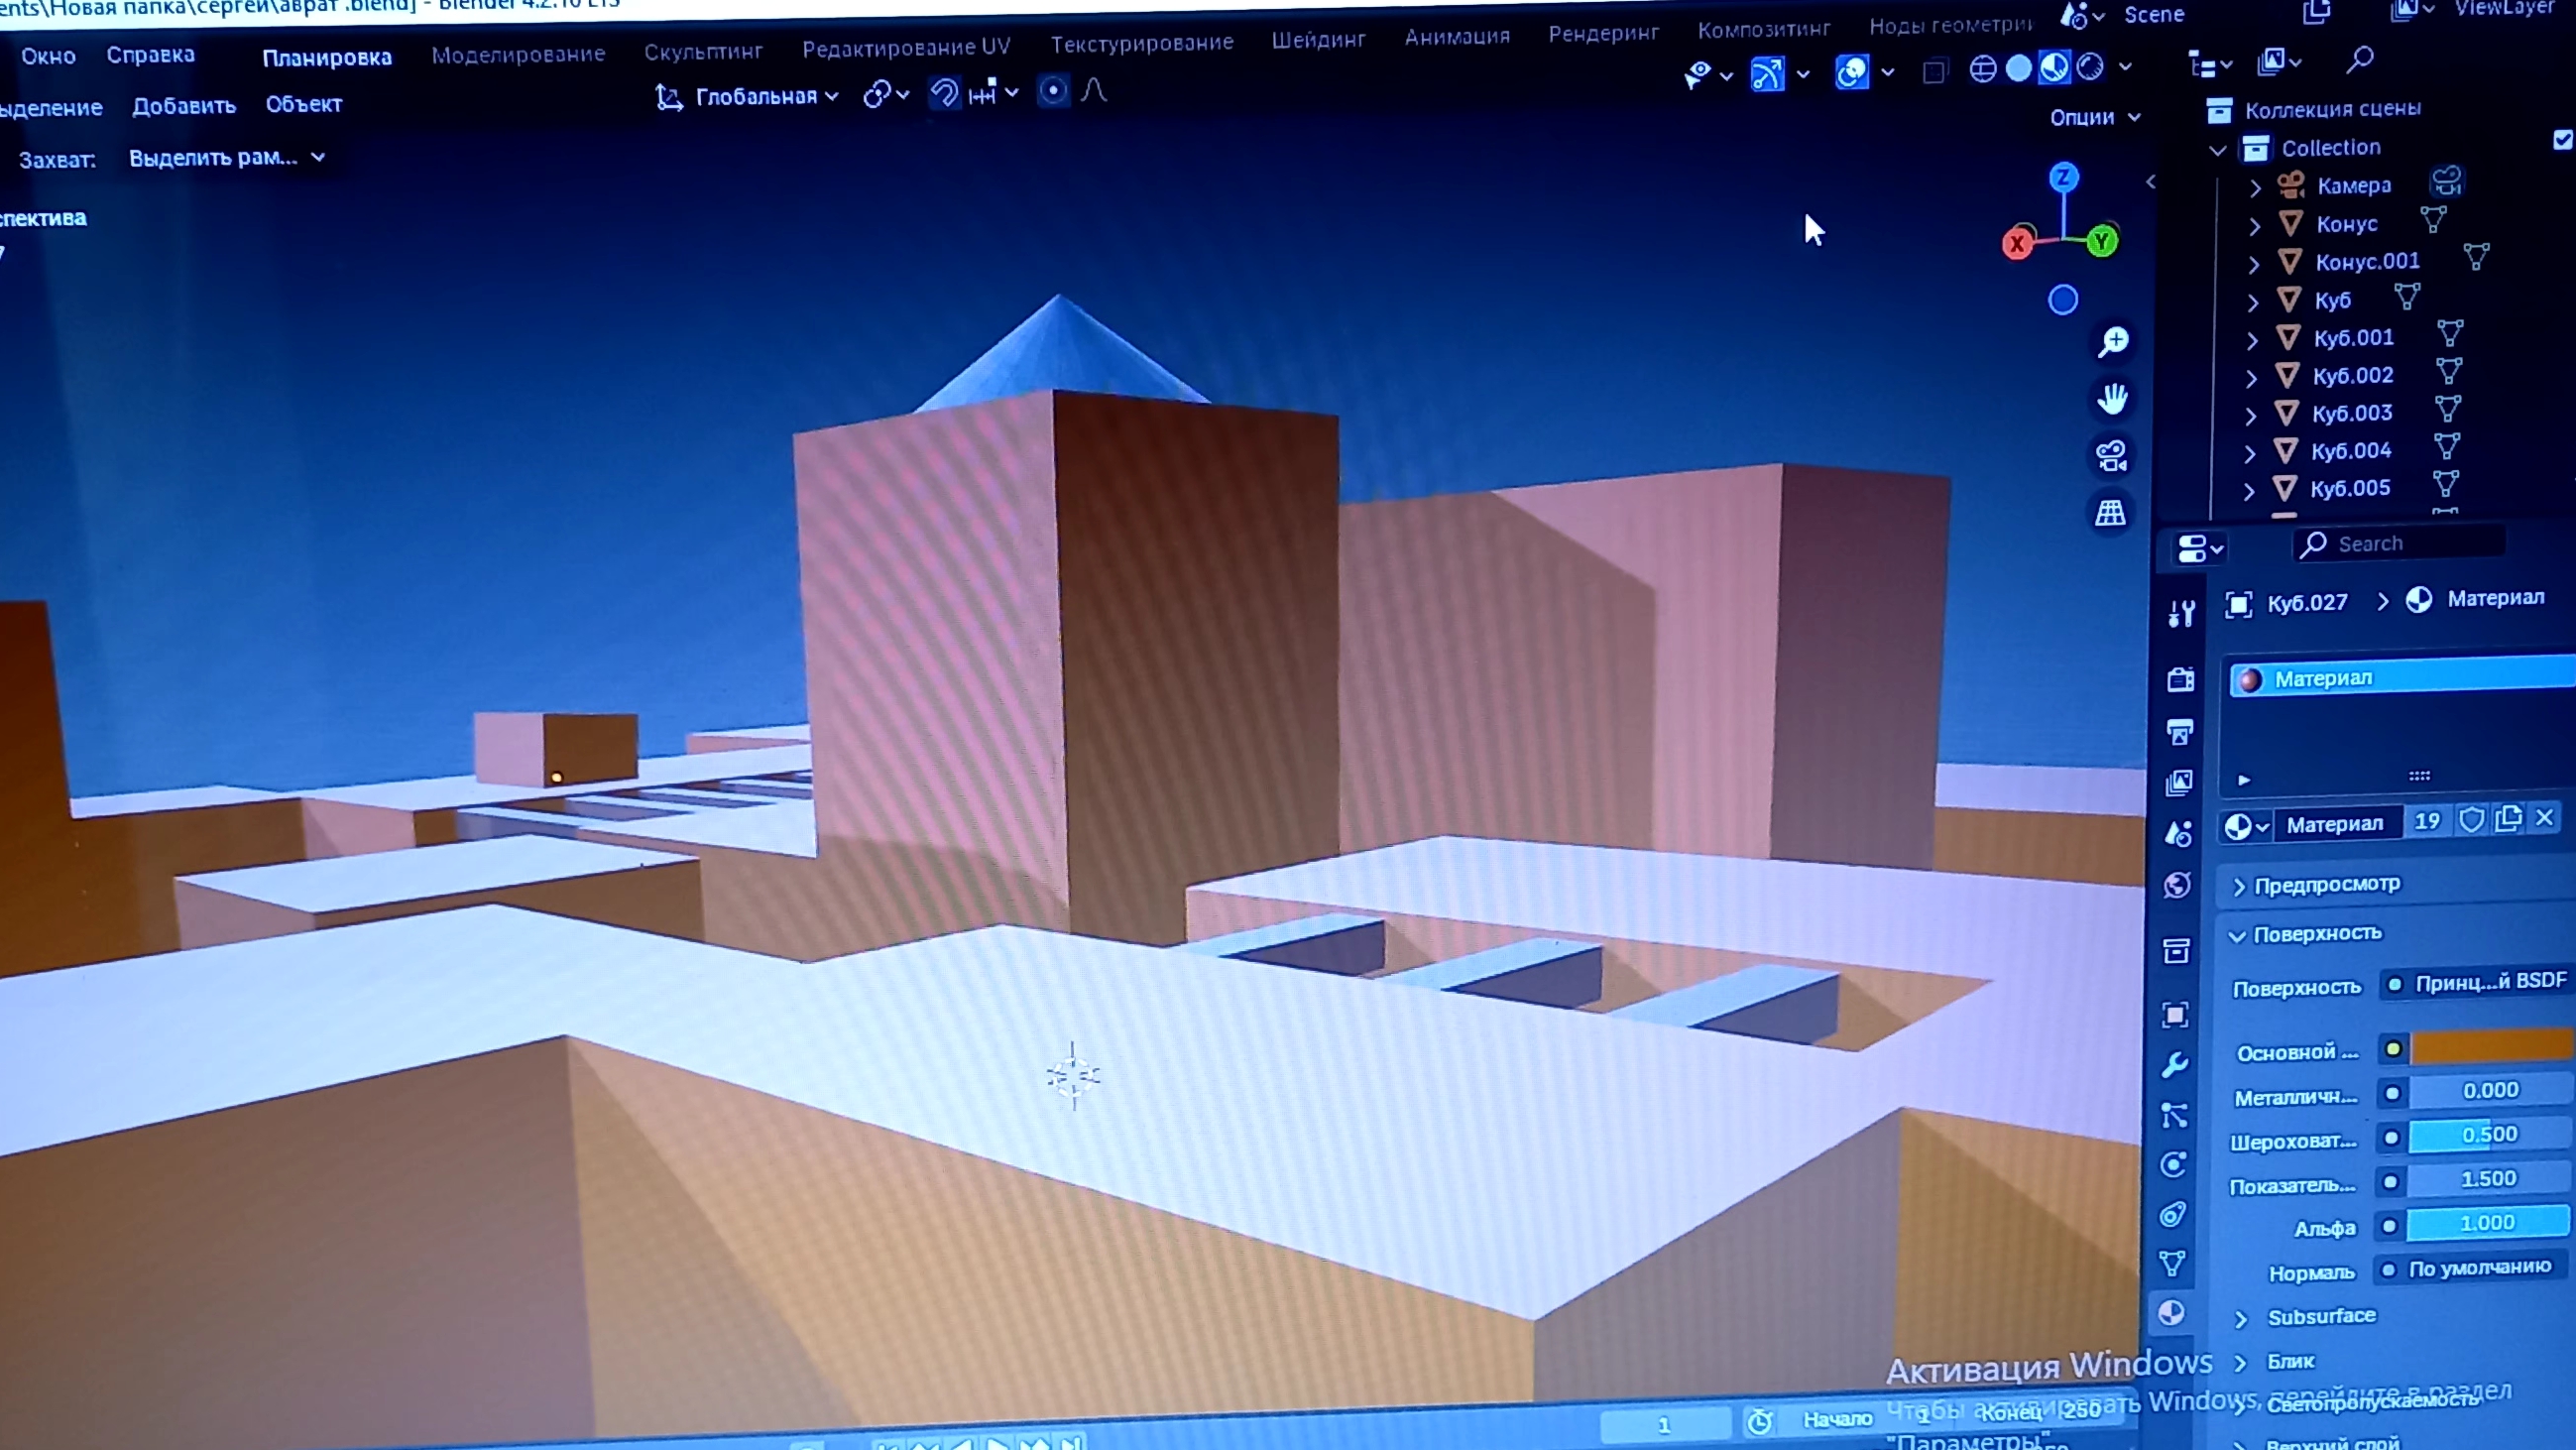Click the Основной base color swatch
The width and height of the screenshot is (2576, 1450).
(2490, 1047)
